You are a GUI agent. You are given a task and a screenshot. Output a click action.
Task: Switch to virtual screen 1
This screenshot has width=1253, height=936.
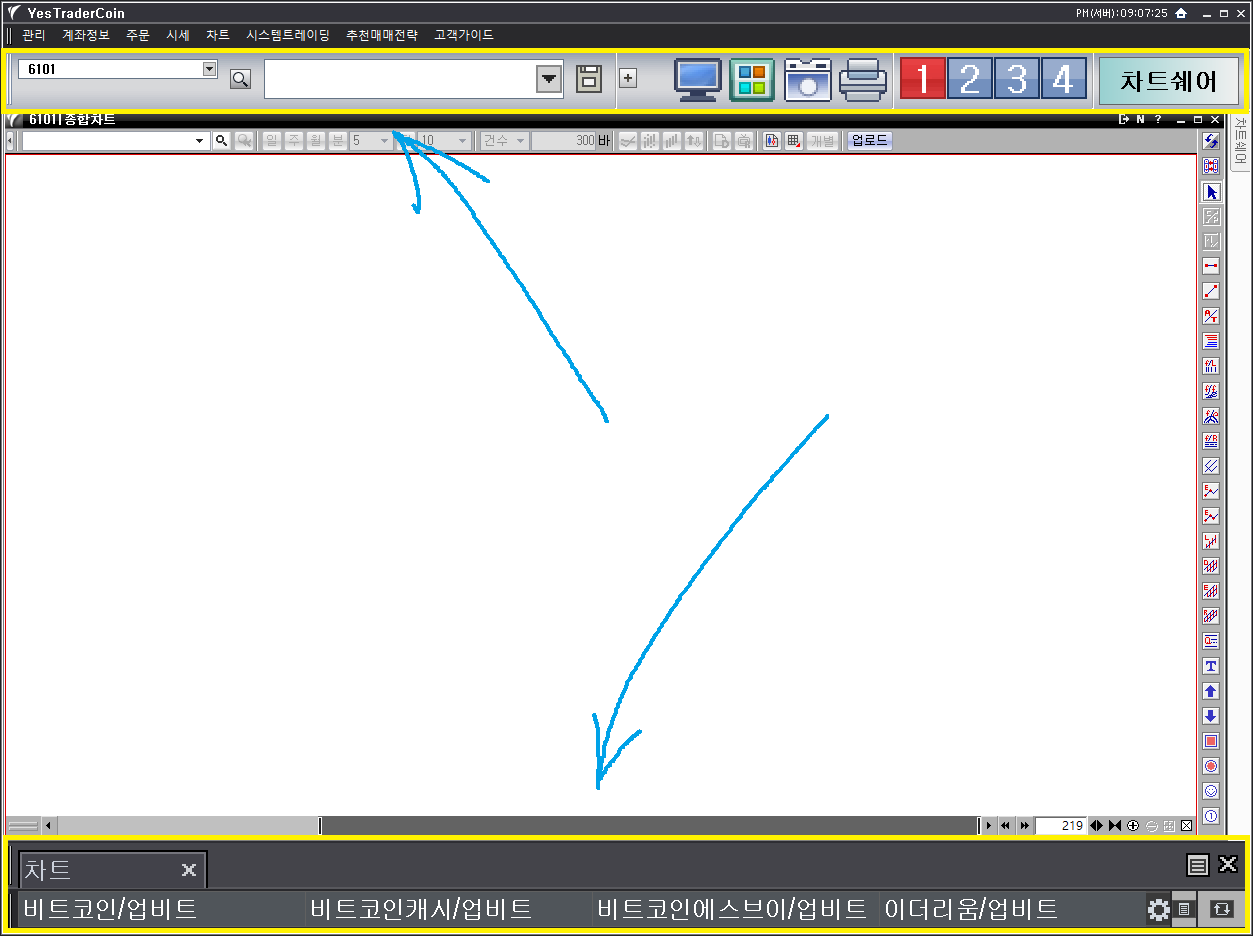click(x=923, y=79)
